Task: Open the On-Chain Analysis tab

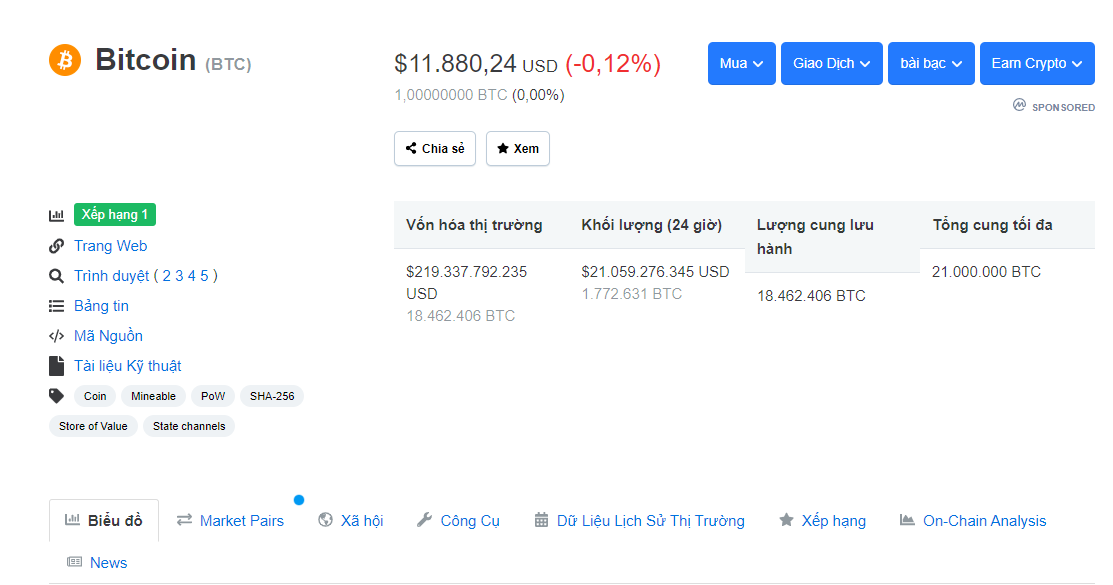Action: click(x=973, y=520)
